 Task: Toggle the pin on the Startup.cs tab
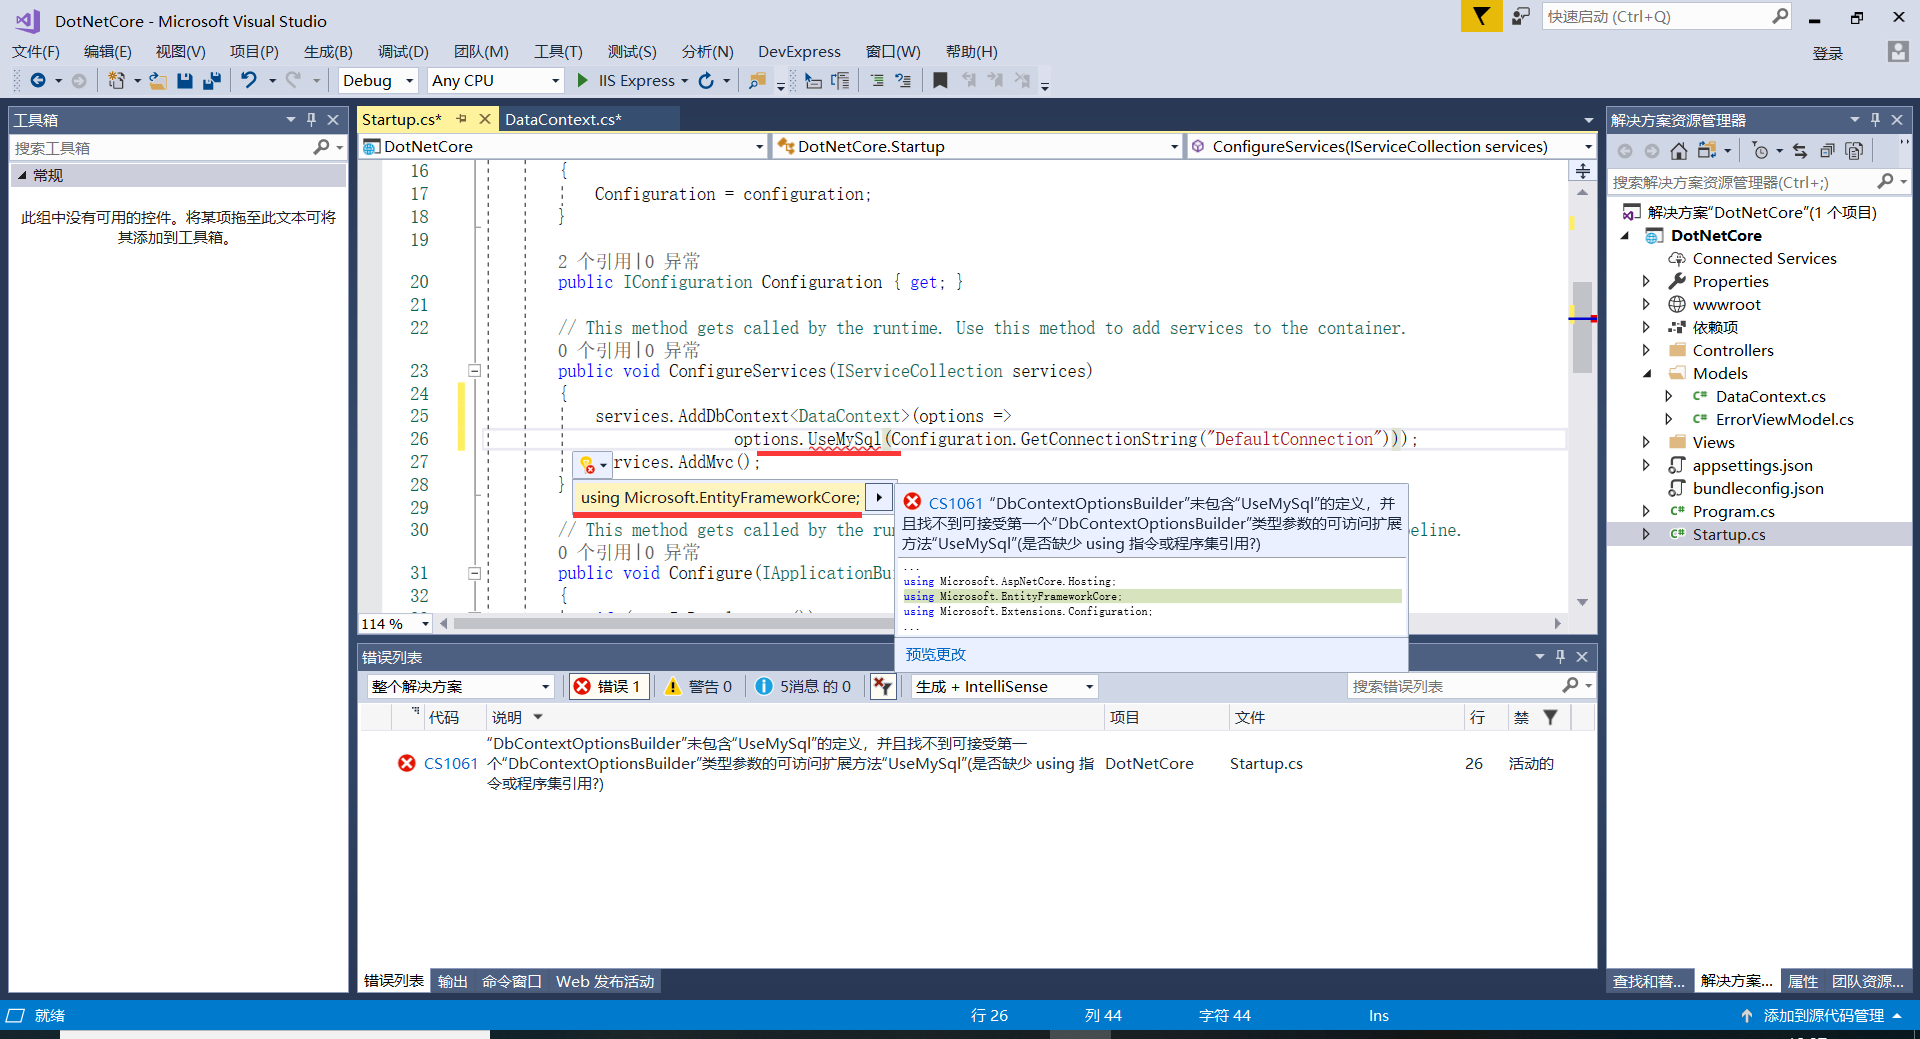[x=462, y=119]
